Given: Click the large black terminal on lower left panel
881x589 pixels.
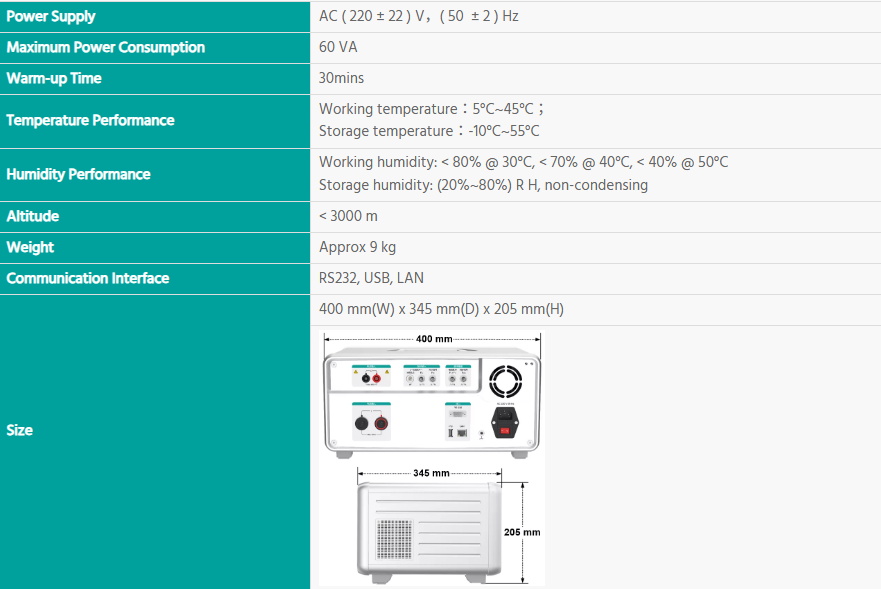Looking at the screenshot, I should click(362, 421).
